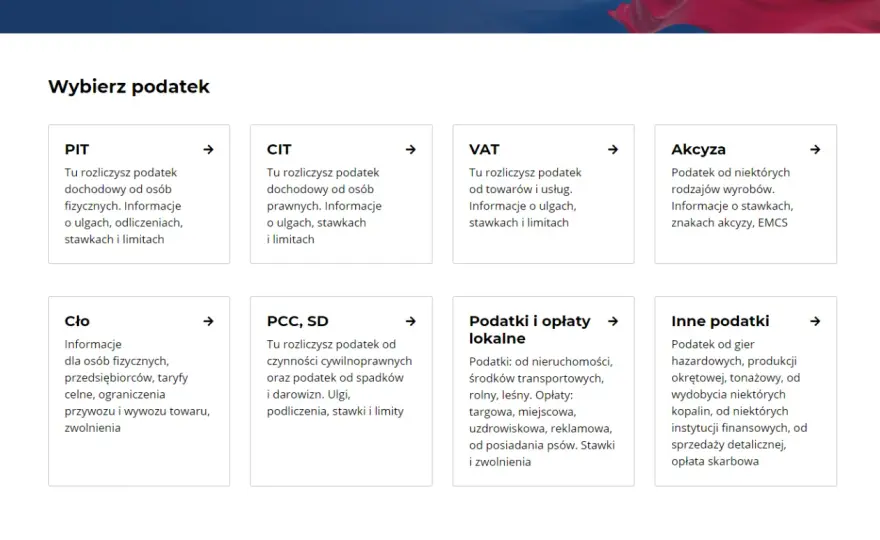This screenshot has height=540, width=880.
Task: Click the arrow icon on VAT card
Action: coord(613,149)
